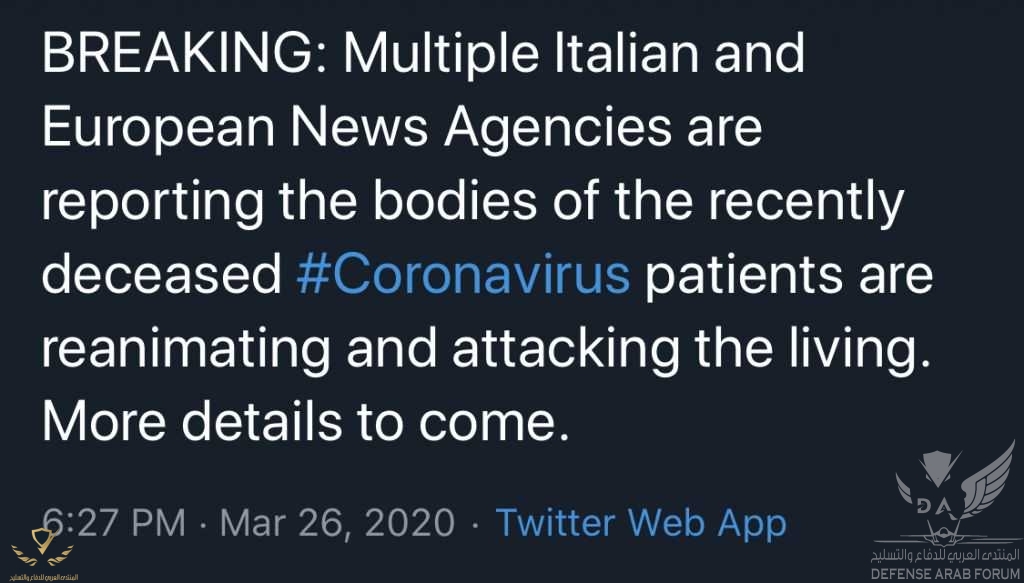Click the Twitter Web App source link

(641, 524)
